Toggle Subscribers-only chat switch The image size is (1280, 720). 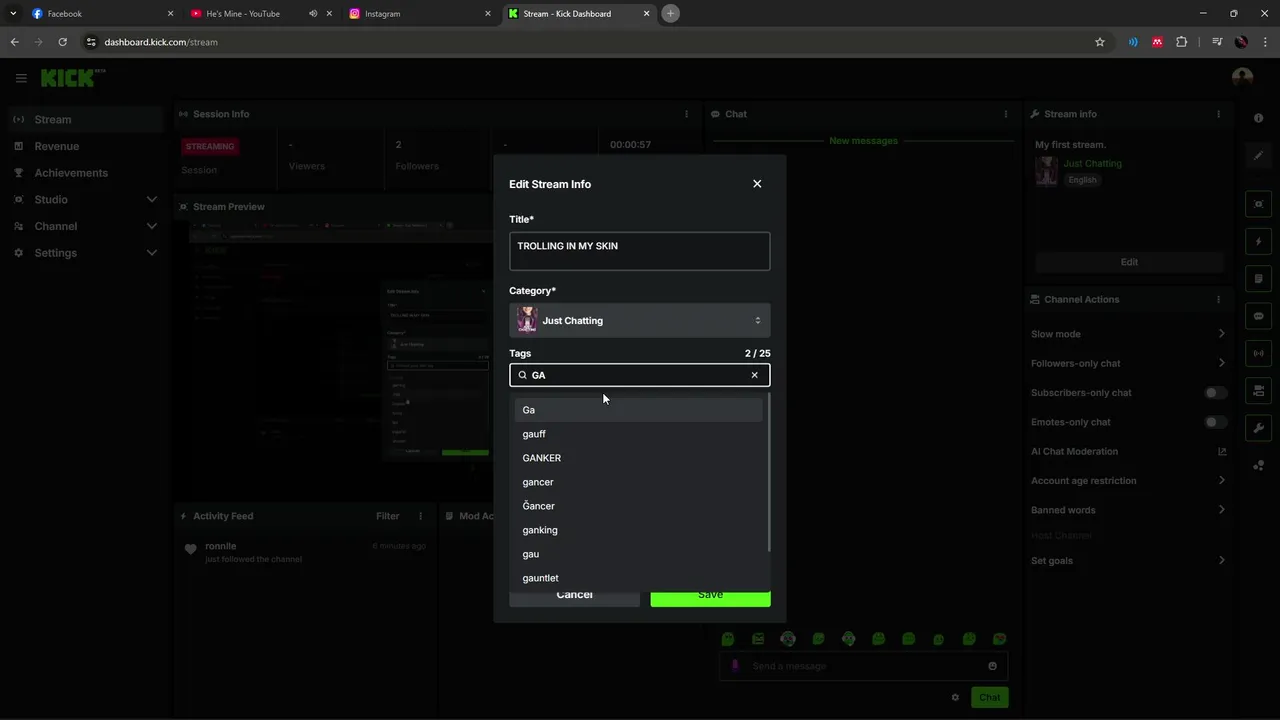(x=1215, y=393)
